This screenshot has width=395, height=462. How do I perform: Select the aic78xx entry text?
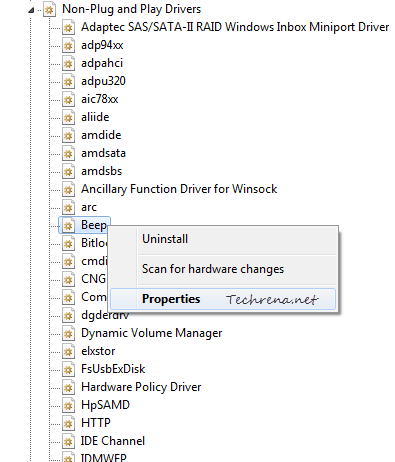tap(100, 99)
